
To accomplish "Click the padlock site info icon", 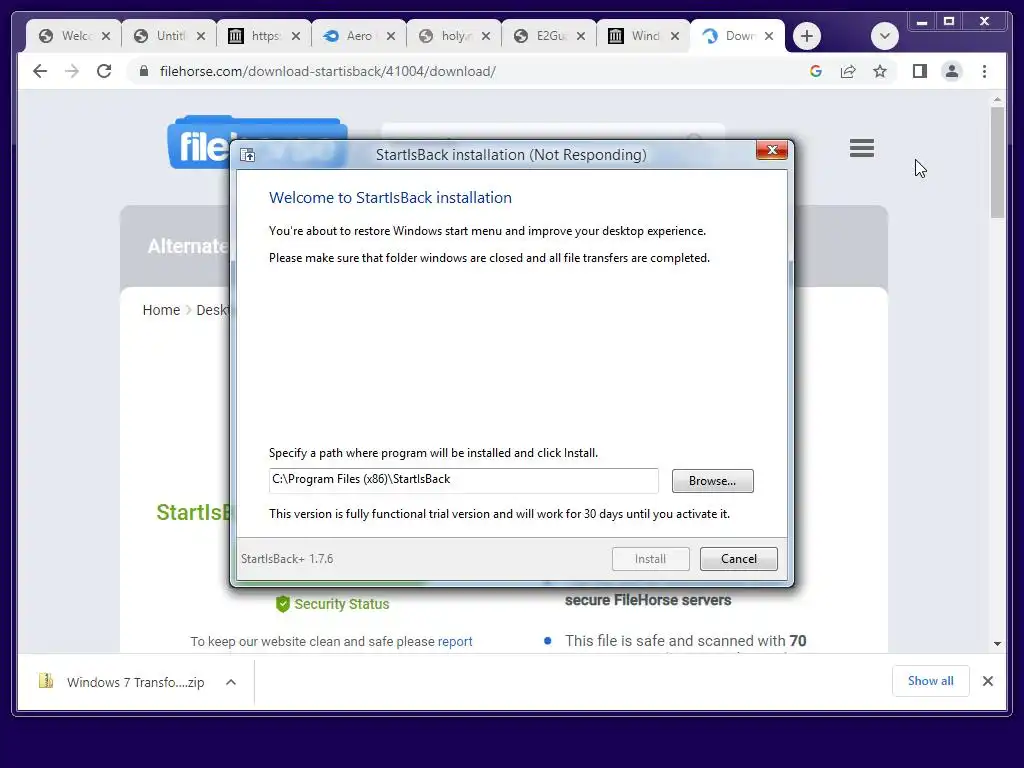I will coord(144,71).
